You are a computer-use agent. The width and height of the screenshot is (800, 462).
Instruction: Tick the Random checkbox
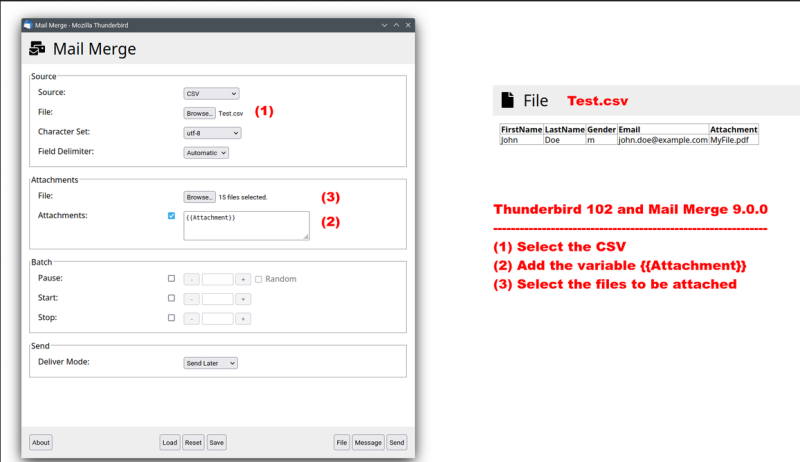pos(259,279)
